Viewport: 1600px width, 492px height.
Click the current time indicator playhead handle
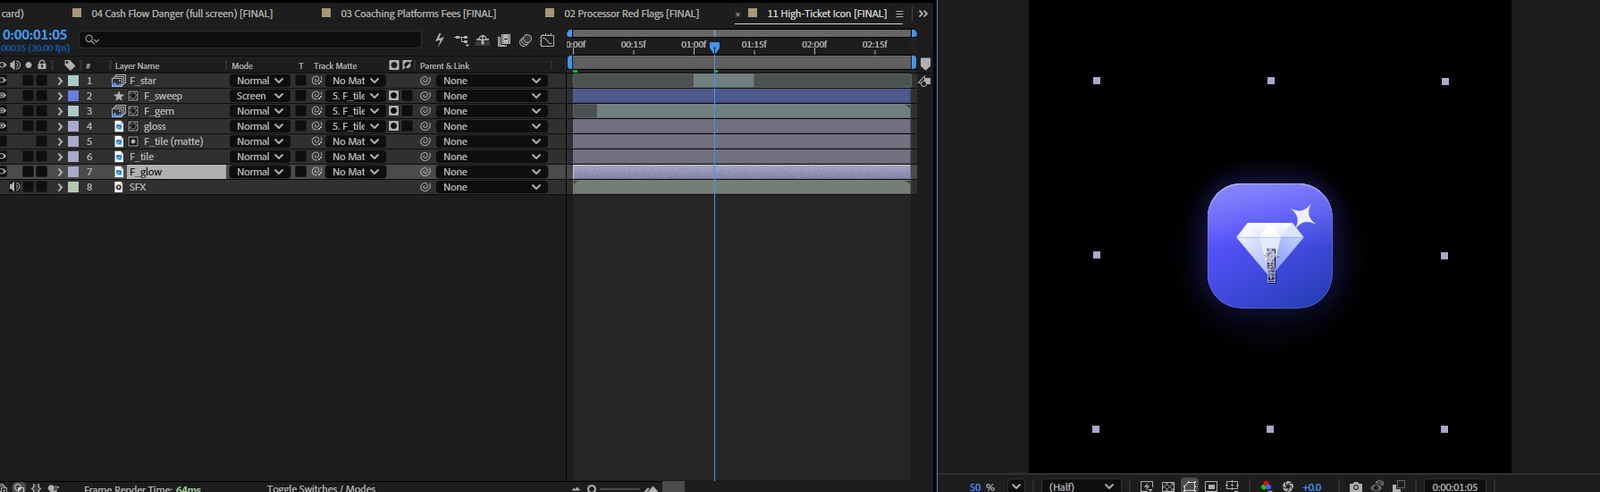(x=714, y=47)
